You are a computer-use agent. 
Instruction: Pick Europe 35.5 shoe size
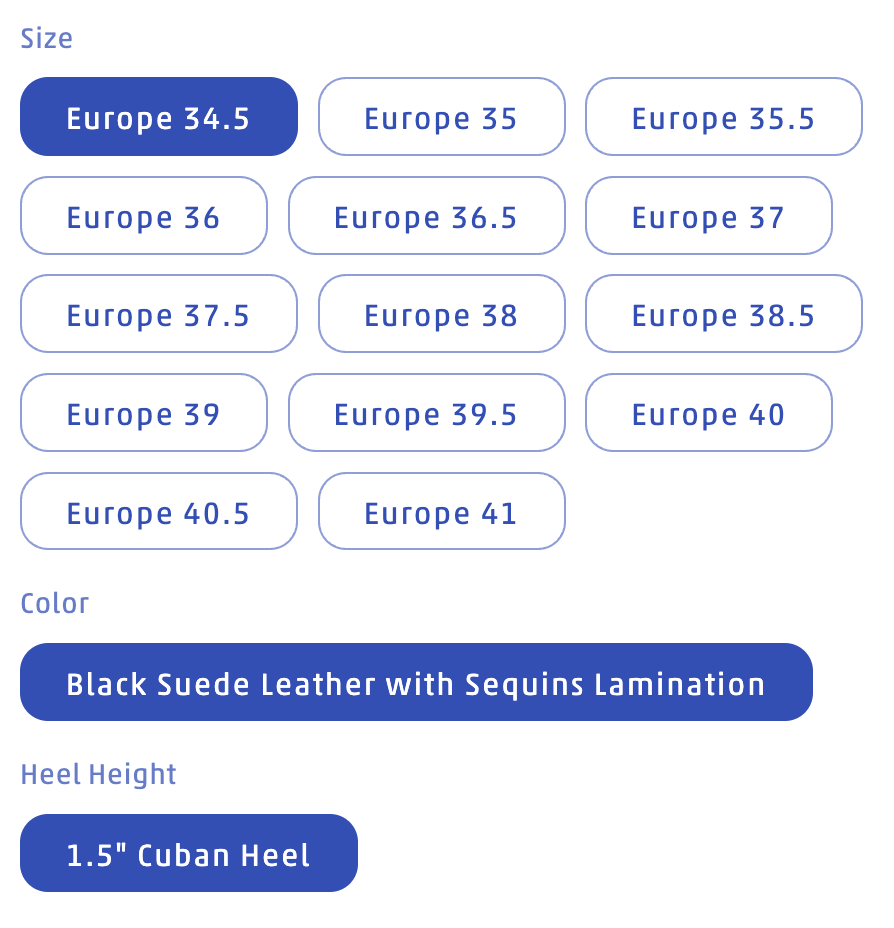723,117
